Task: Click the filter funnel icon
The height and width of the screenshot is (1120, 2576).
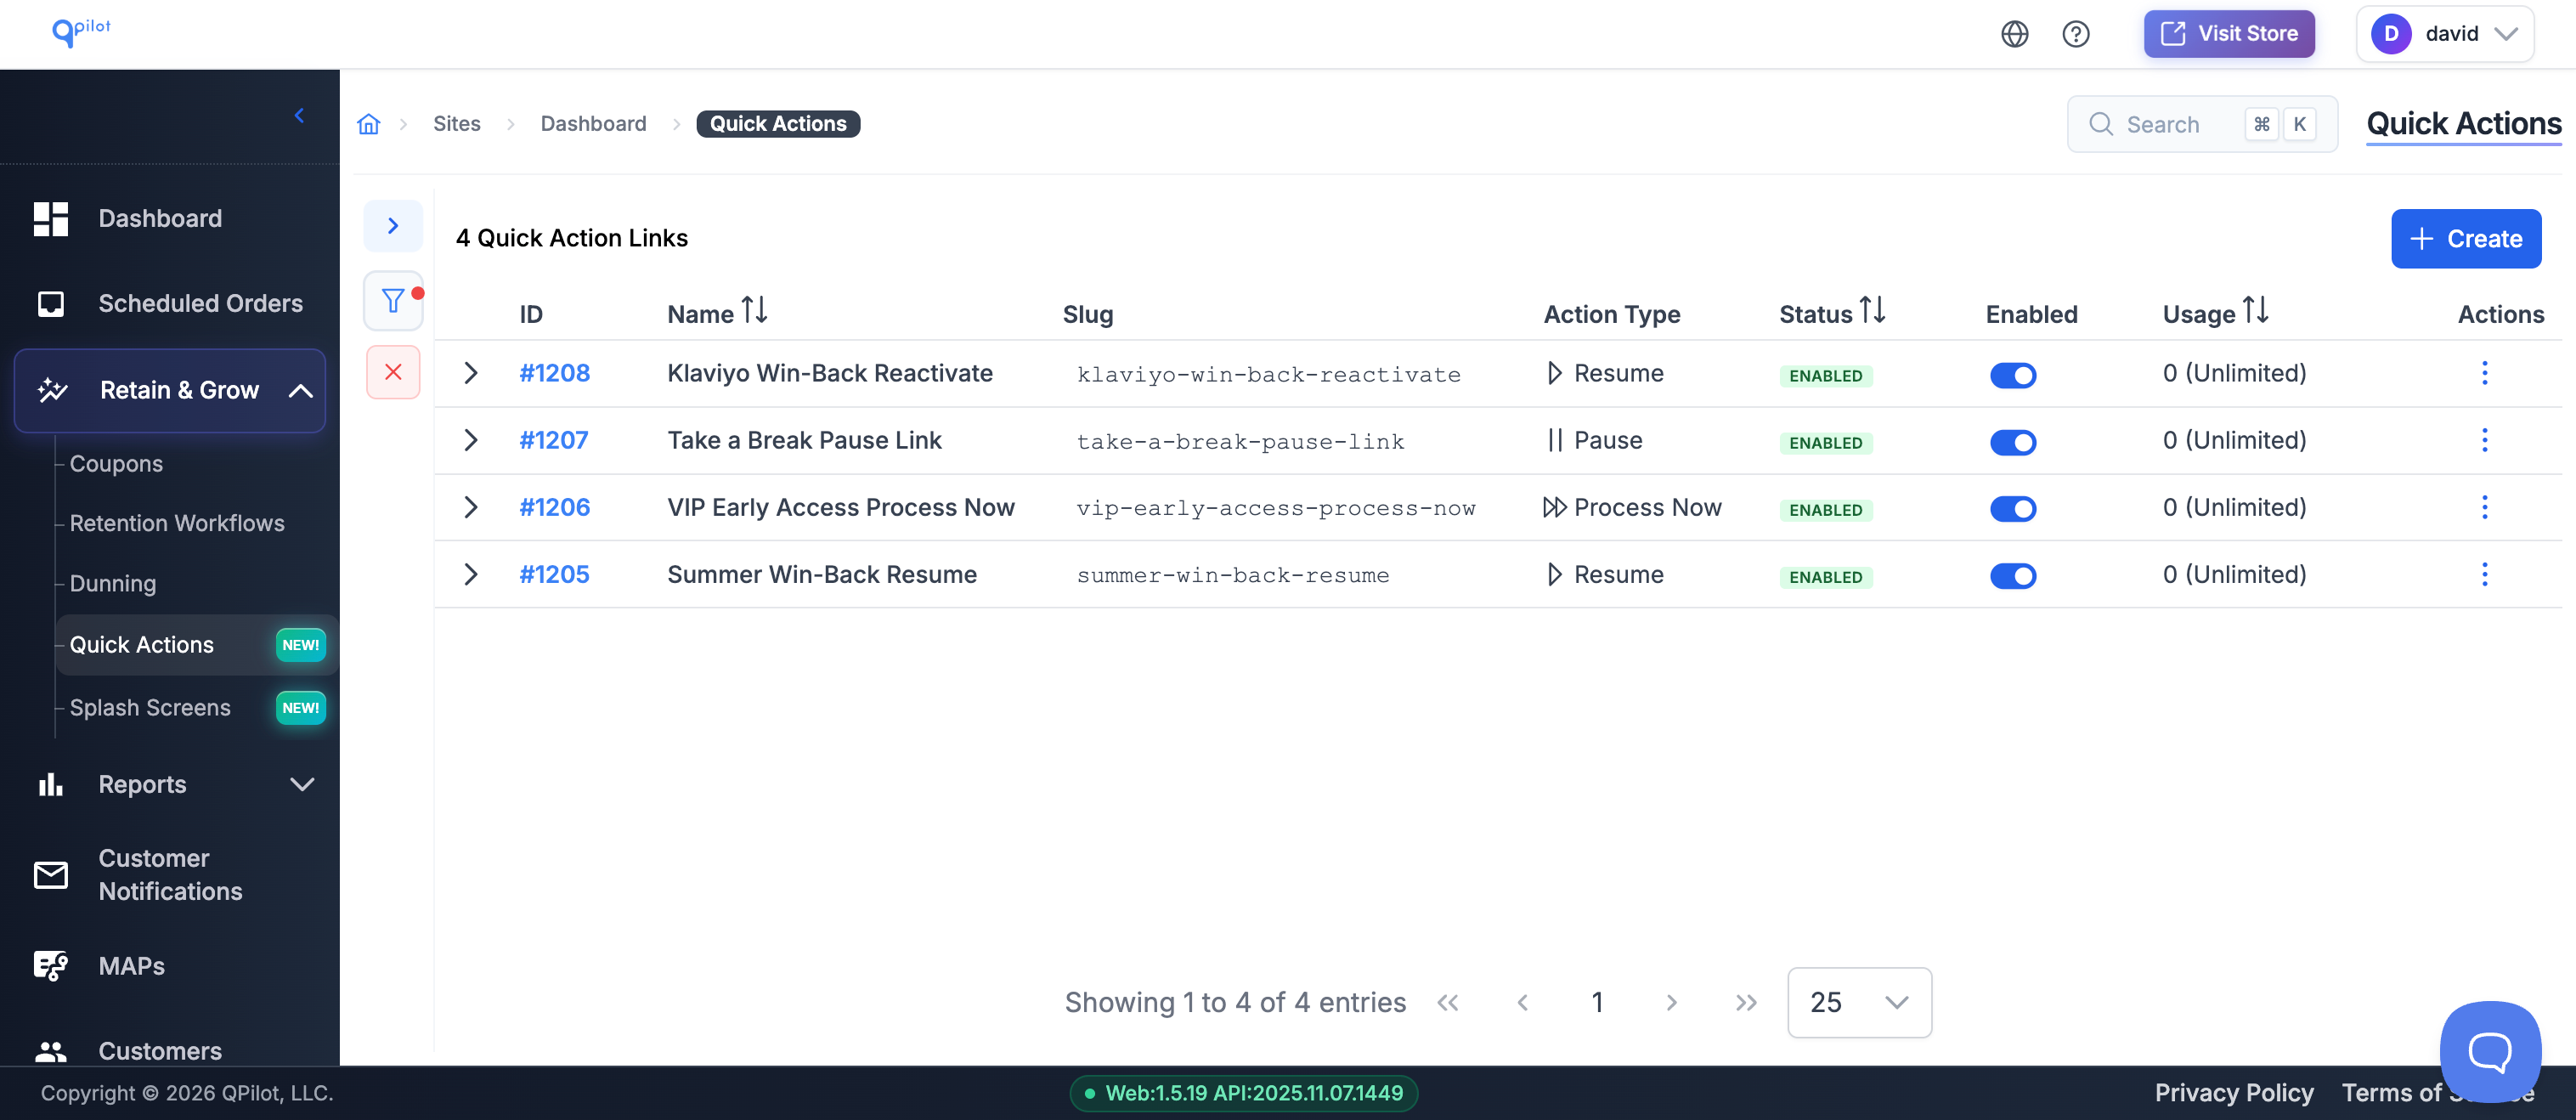Action: pyautogui.click(x=393, y=300)
